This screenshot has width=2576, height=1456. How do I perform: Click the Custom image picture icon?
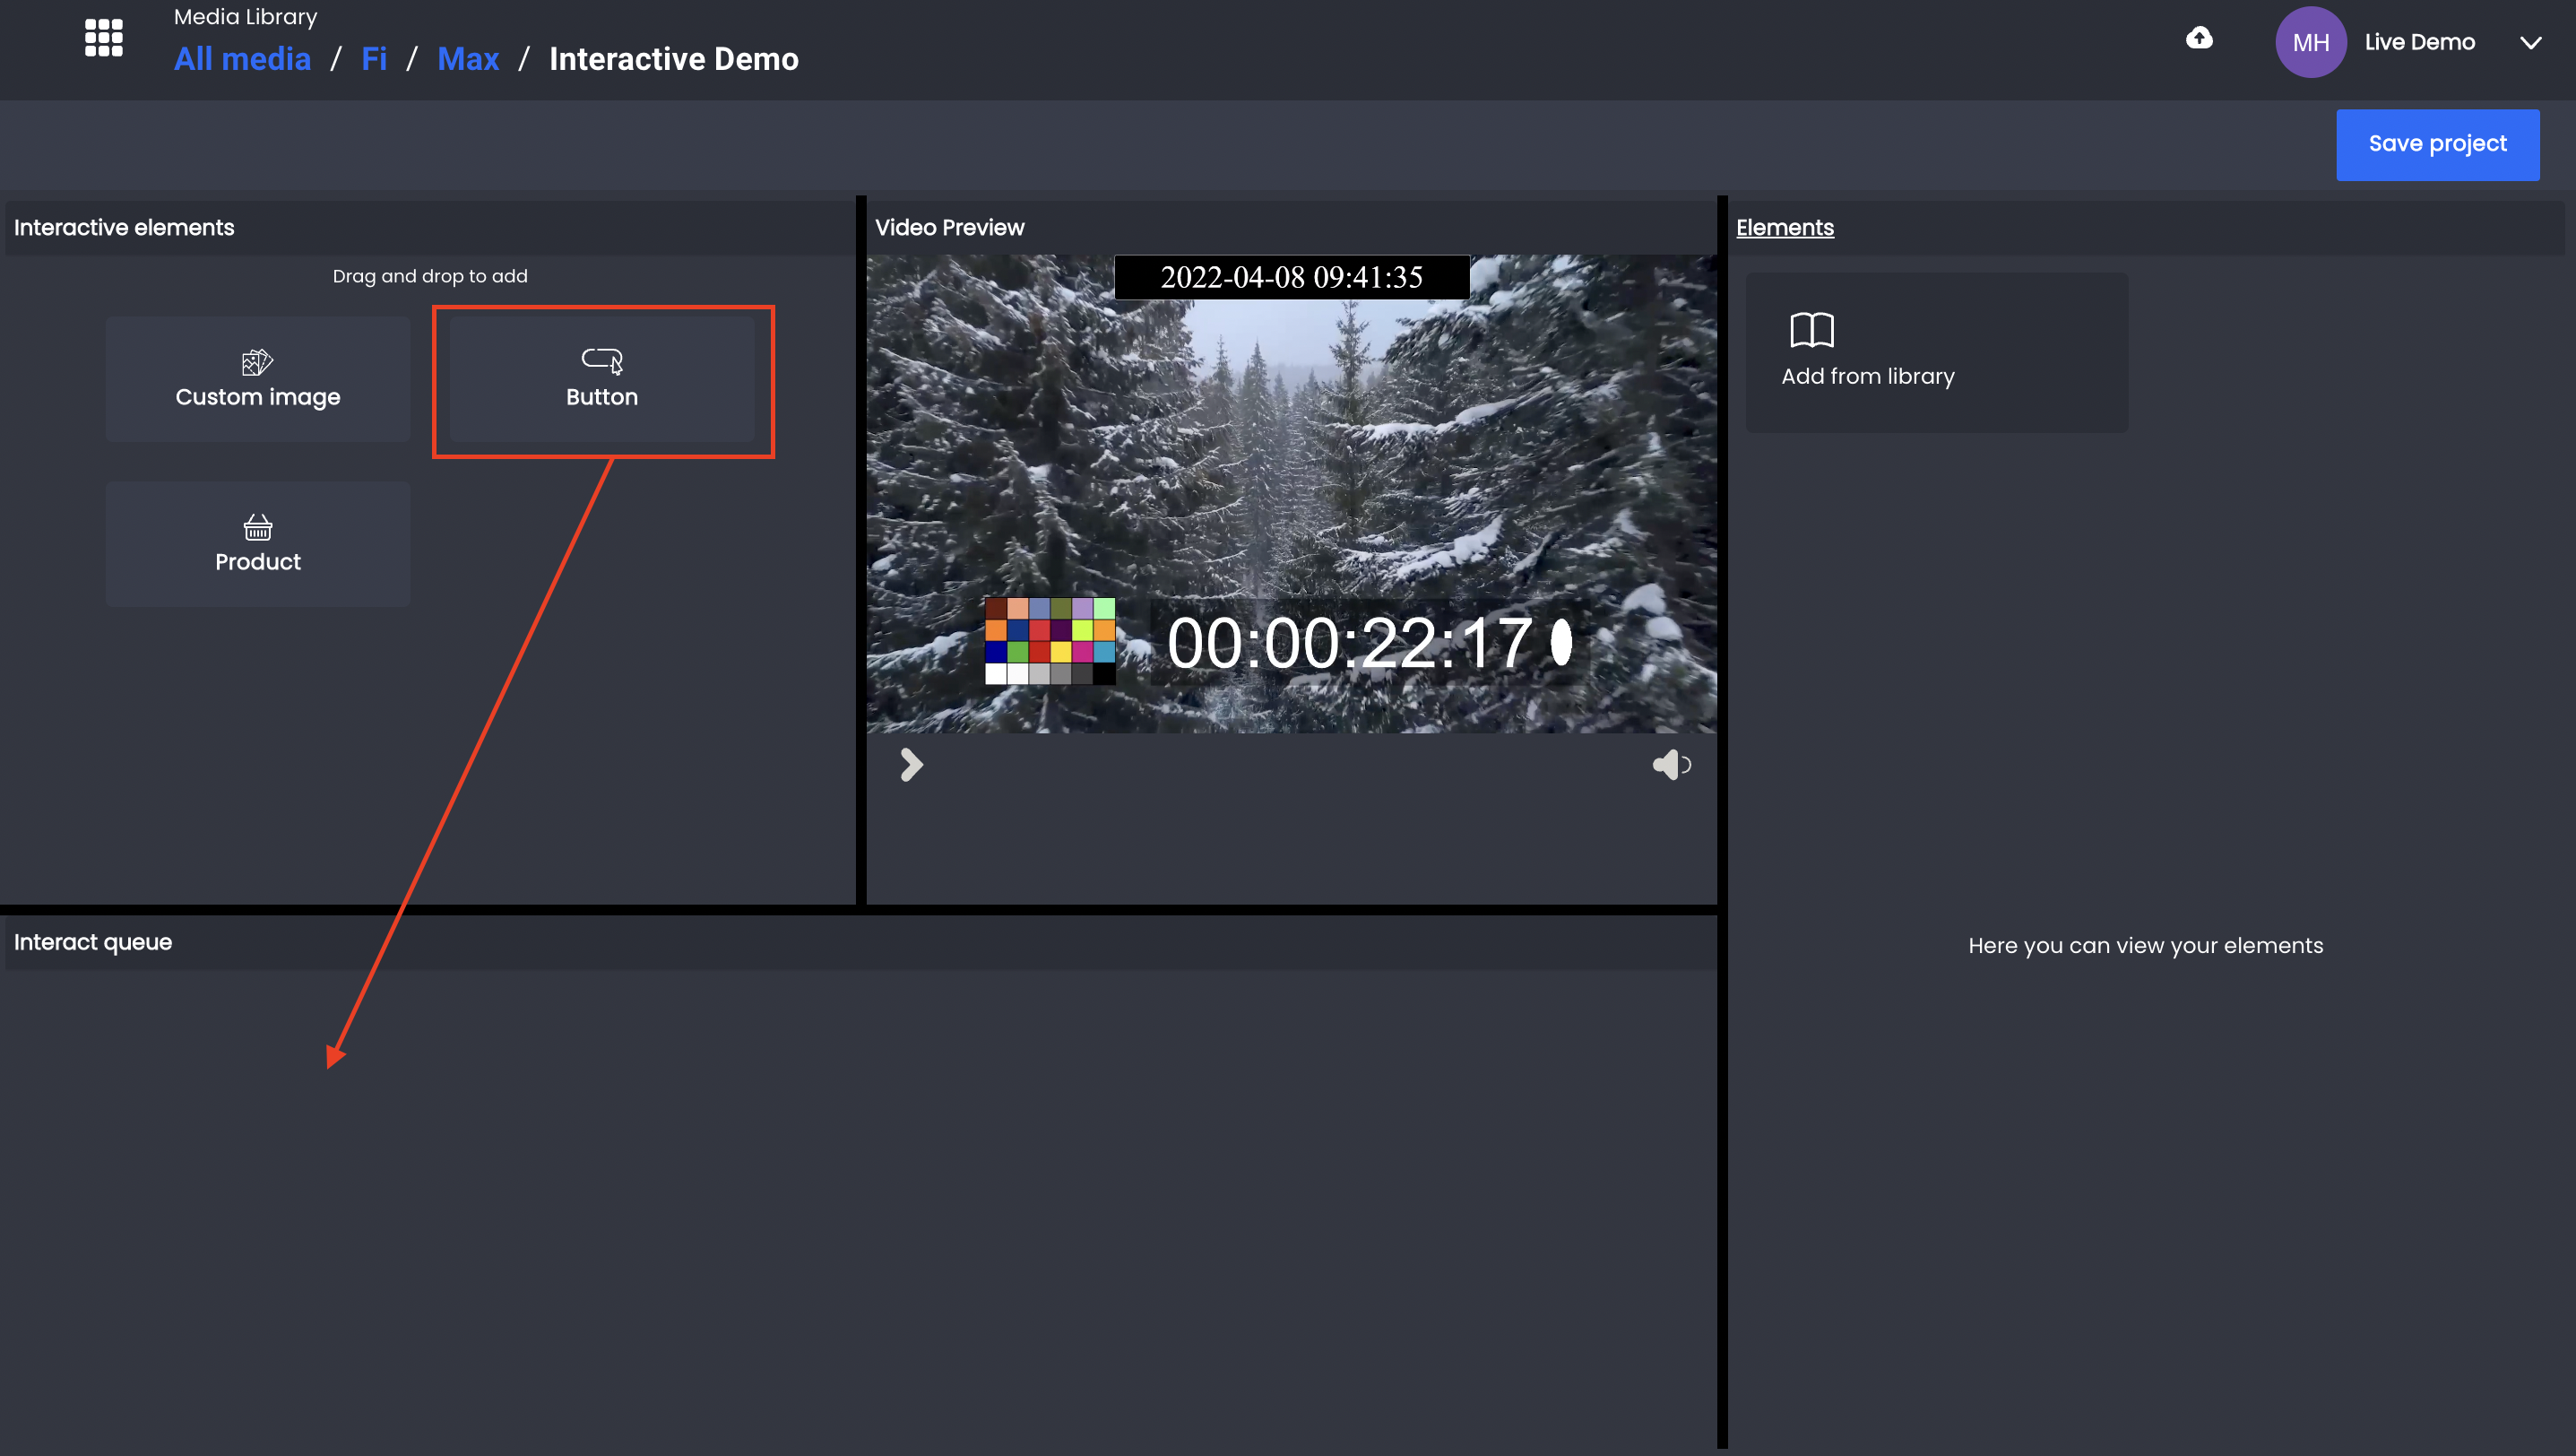257,361
